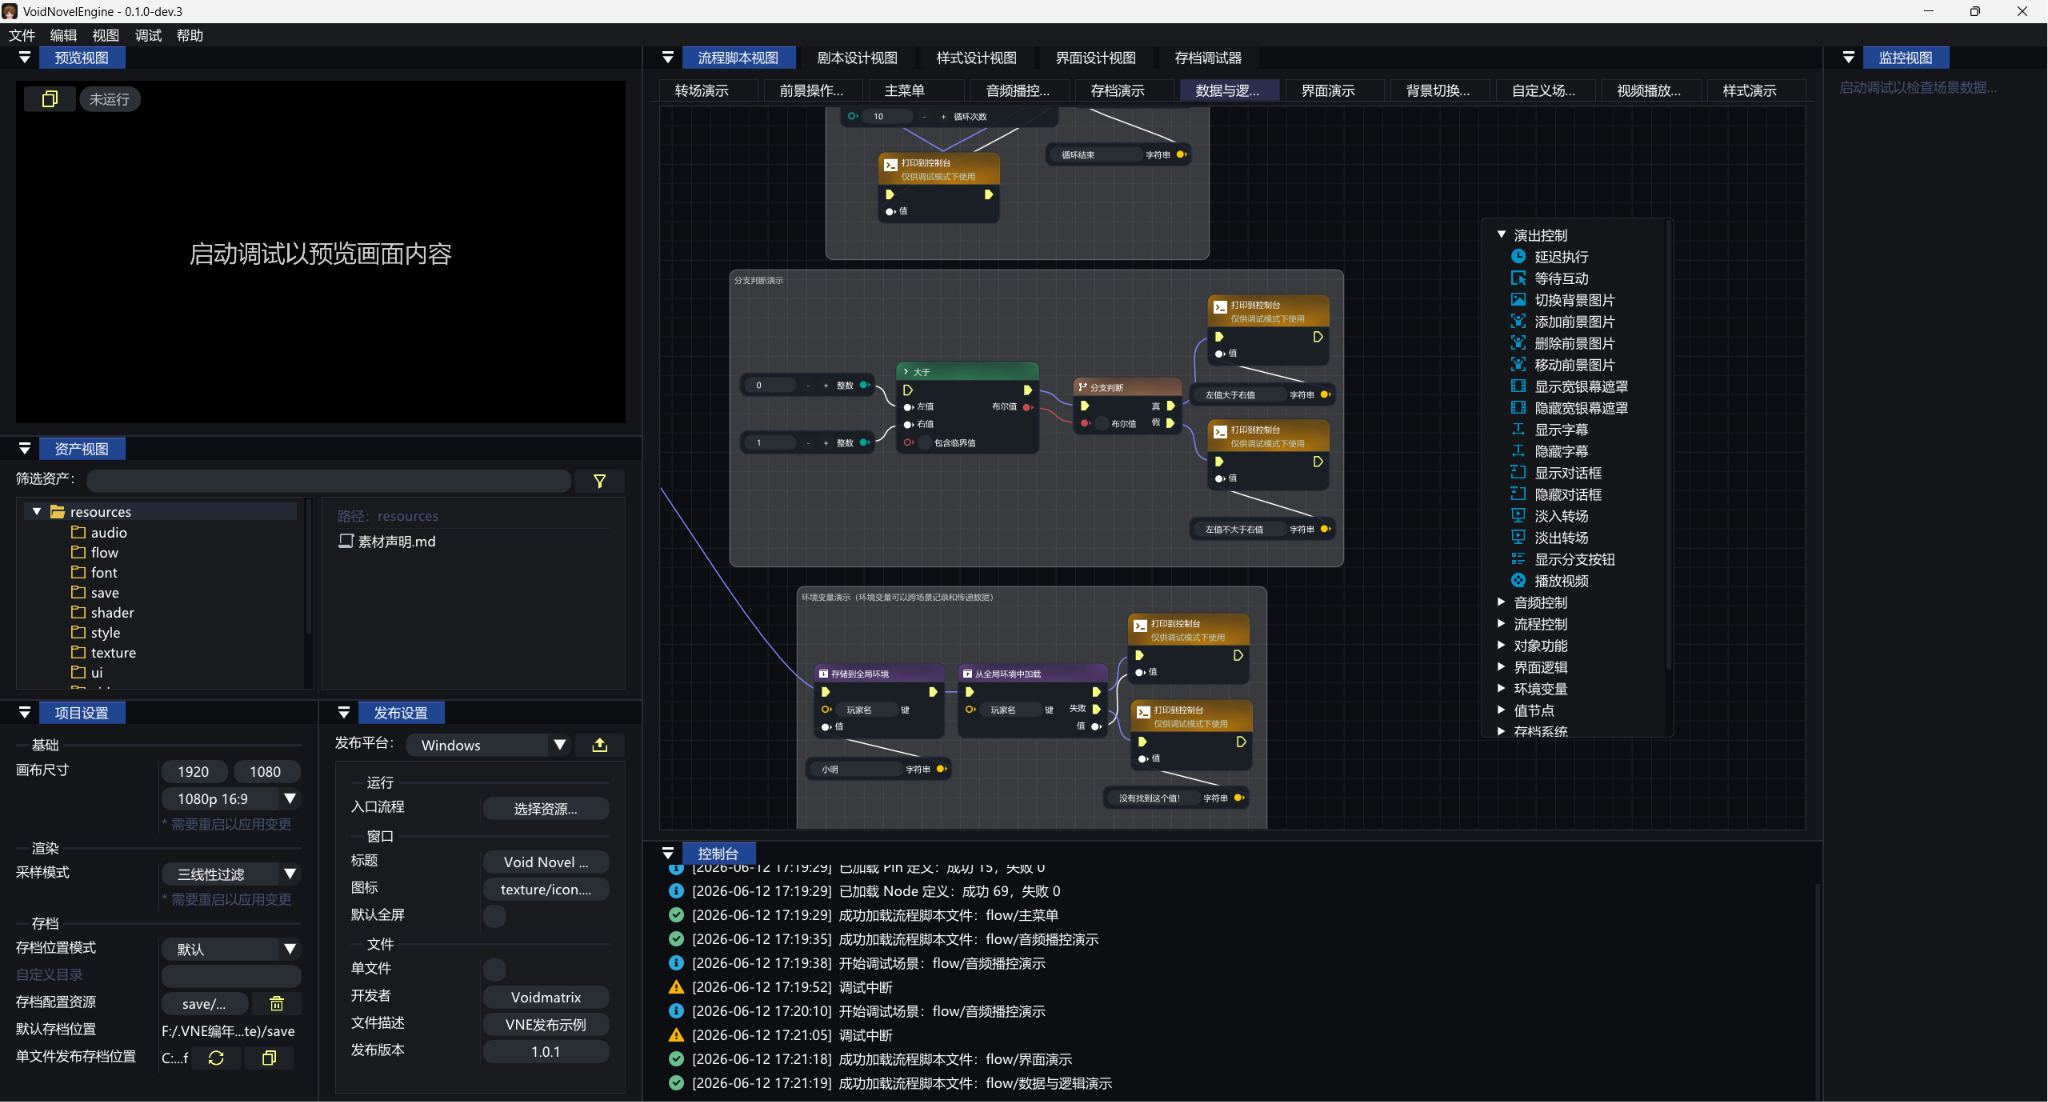Switch to the 存档调试器 tab
Viewport: 2048px width, 1102px height.
[1208, 58]
